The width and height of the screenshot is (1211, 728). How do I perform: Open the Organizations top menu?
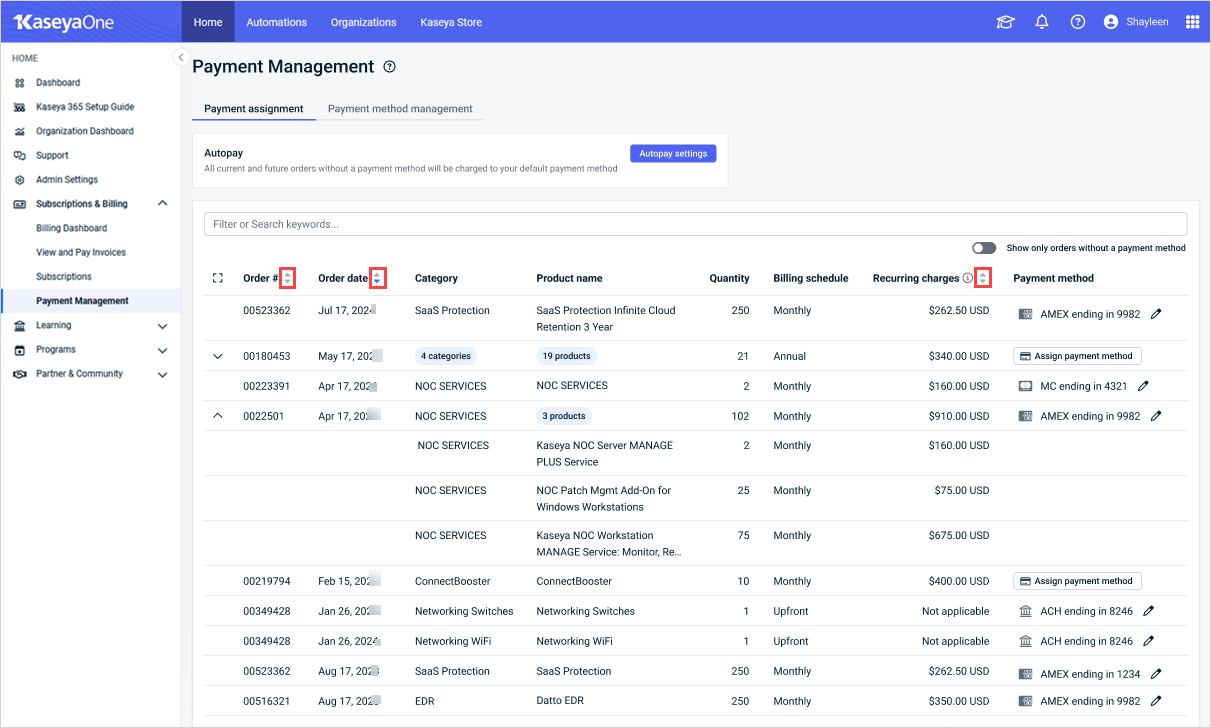pyautogui.click(x=363, y=22)
